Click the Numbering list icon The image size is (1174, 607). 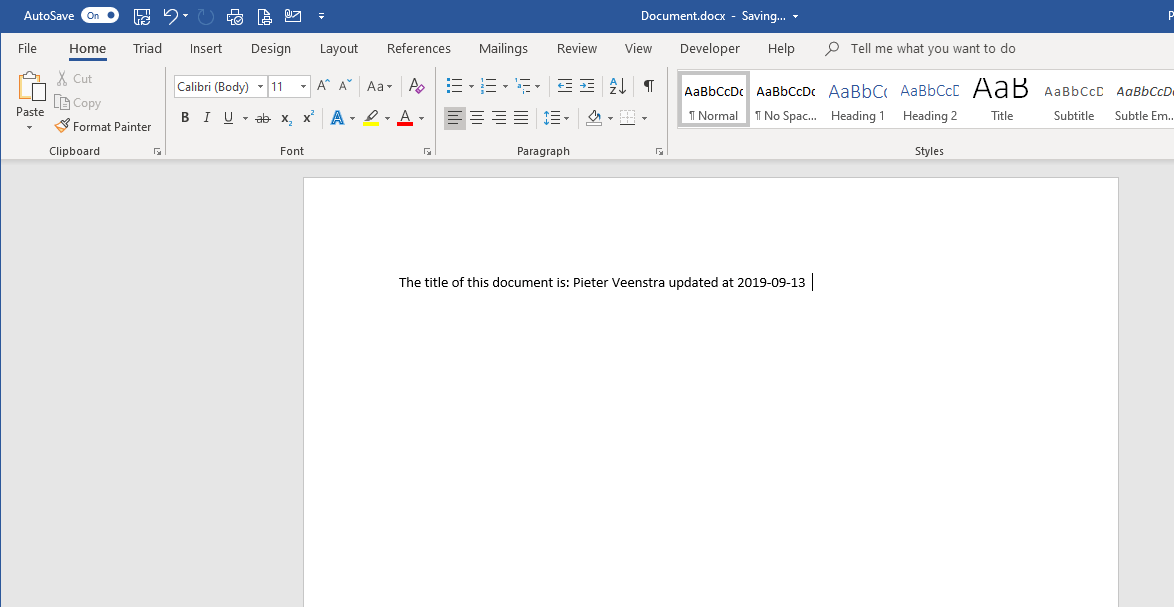click(489, 86)
